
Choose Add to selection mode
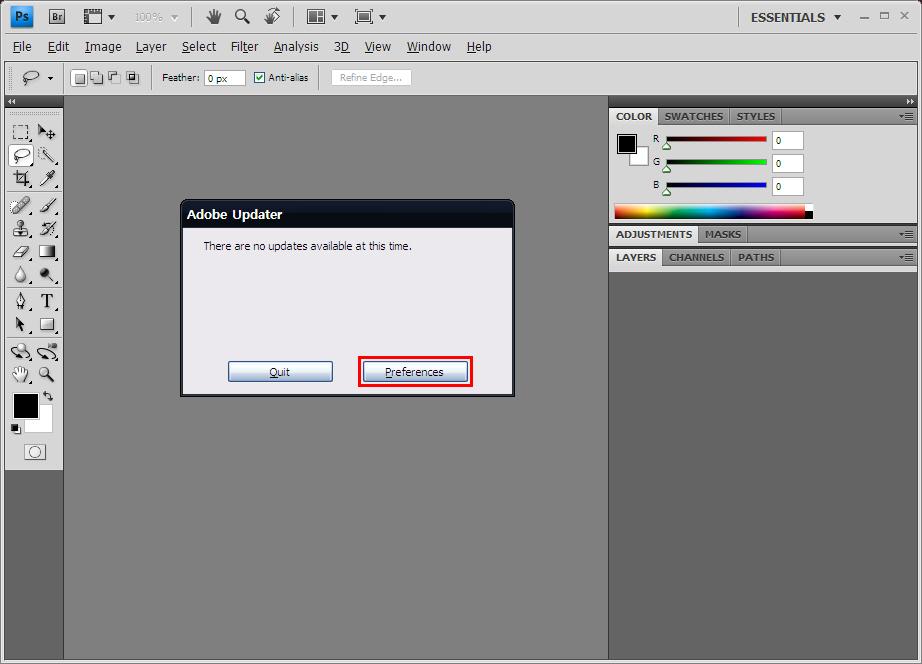96,78
